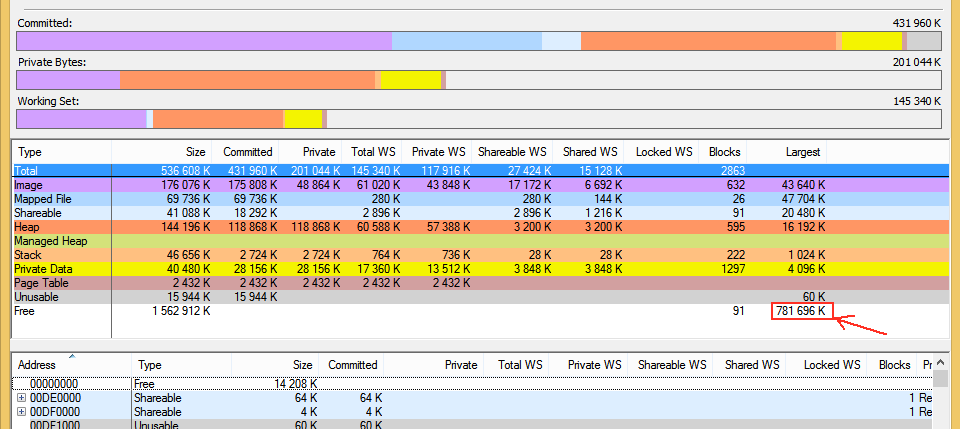The width and height of the screenshot is (960, 429).
Task: Expand the 00DF0000 address tree node
Action: click(22, 412)
